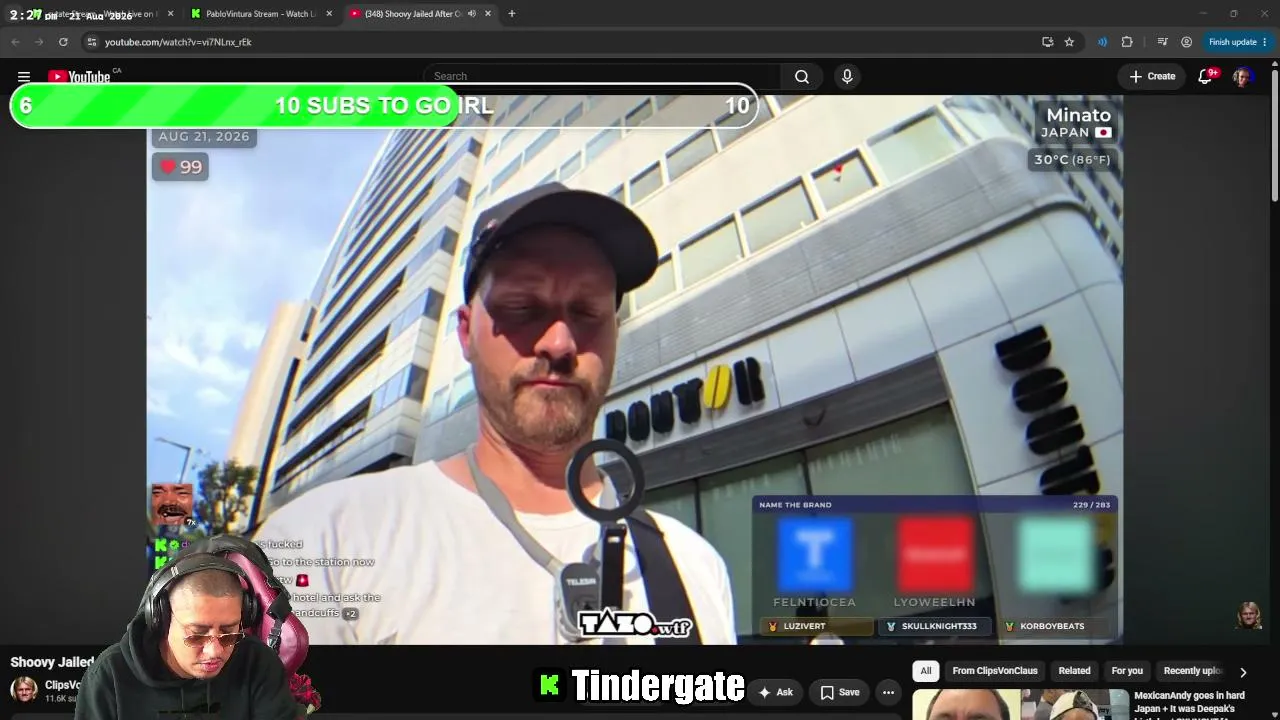This screenshot has height=720, width=1280.
Task: Select the Related filter chip
Action: [x=1074, y=671]
